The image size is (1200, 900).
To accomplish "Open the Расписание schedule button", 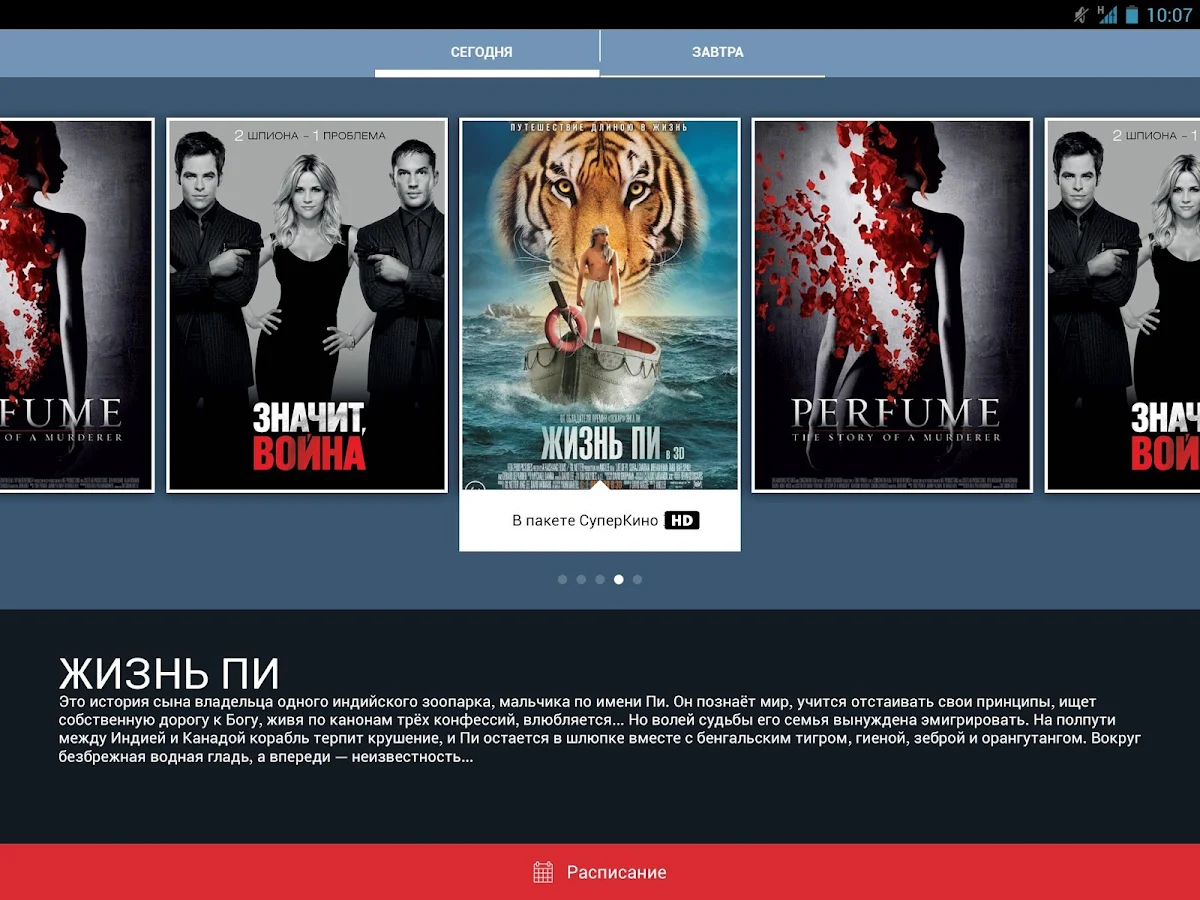I will pyautogui.click(x=600, y=872).
